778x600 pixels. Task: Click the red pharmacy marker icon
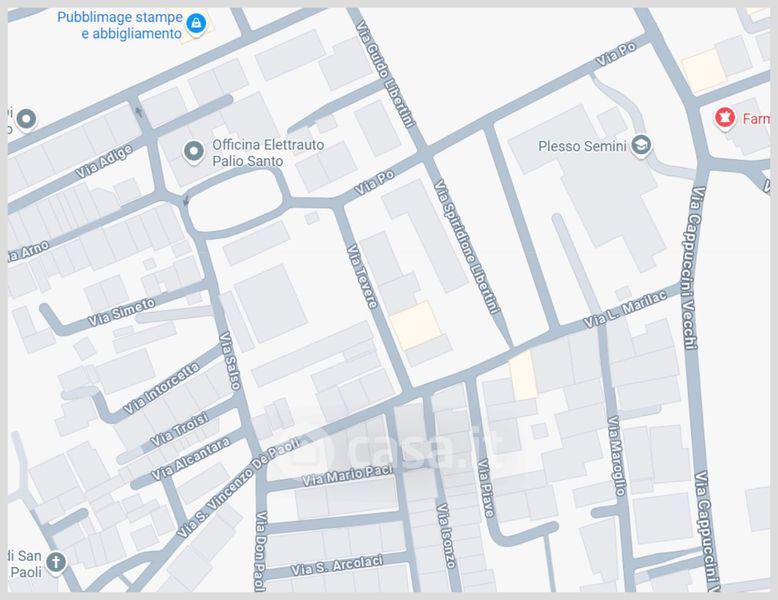click(722, 118)
